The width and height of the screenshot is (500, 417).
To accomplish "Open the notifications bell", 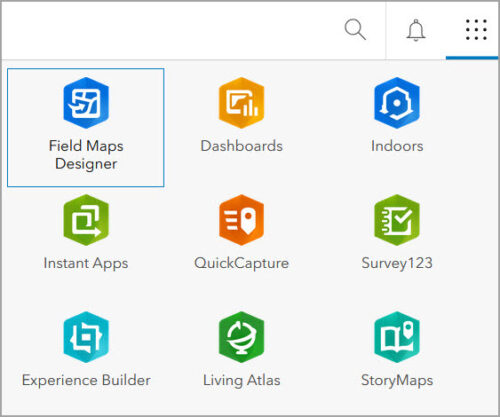I will (416, 30).
